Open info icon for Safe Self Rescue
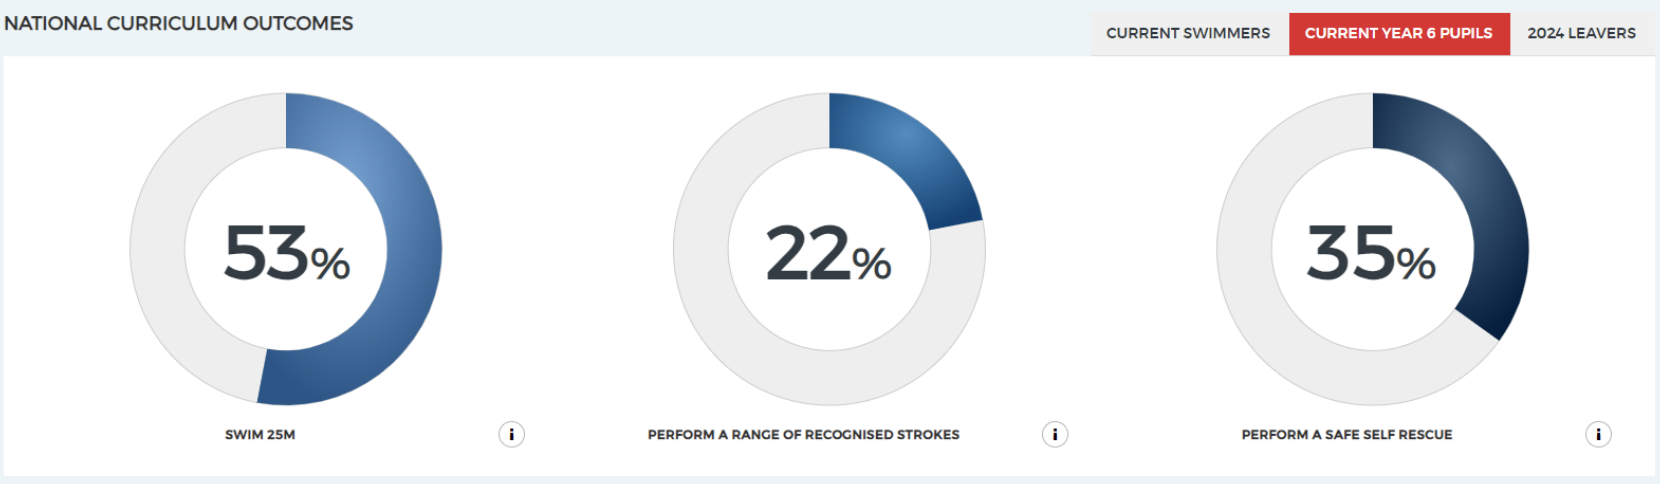This screenshot has width=1660, height=484. click(x=1598, y=434)
